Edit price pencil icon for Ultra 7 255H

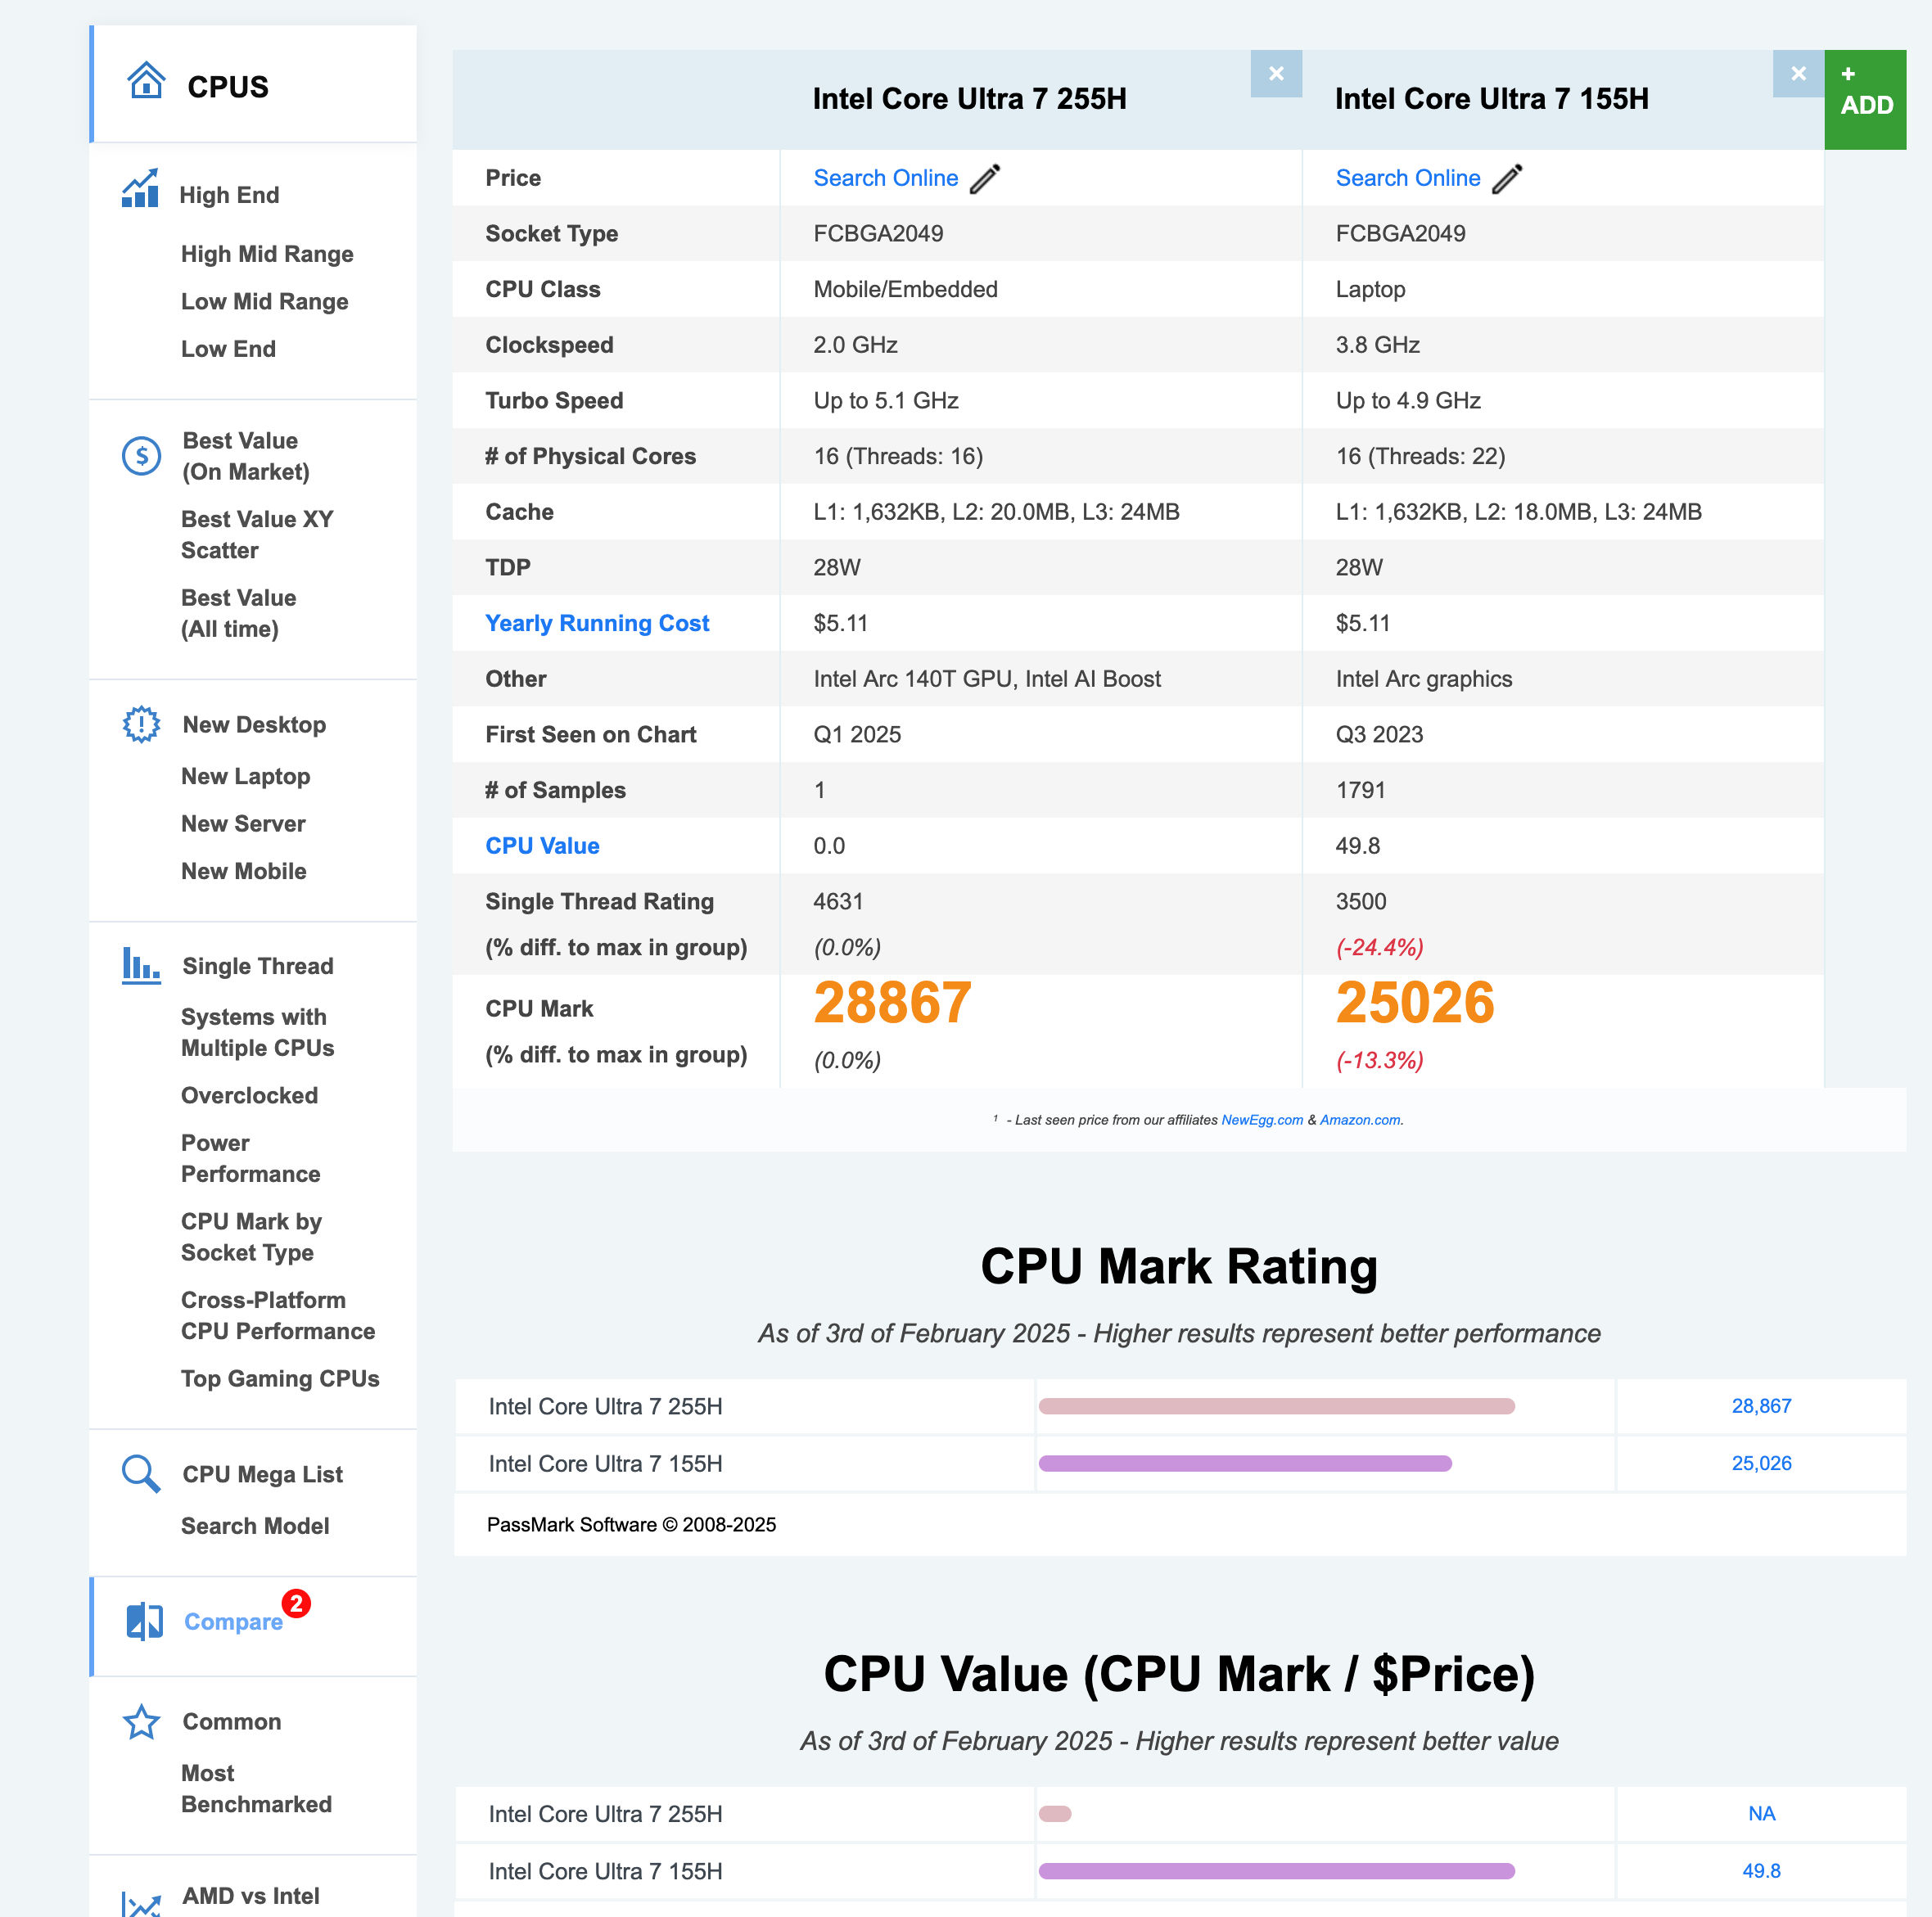click(985, 178)
